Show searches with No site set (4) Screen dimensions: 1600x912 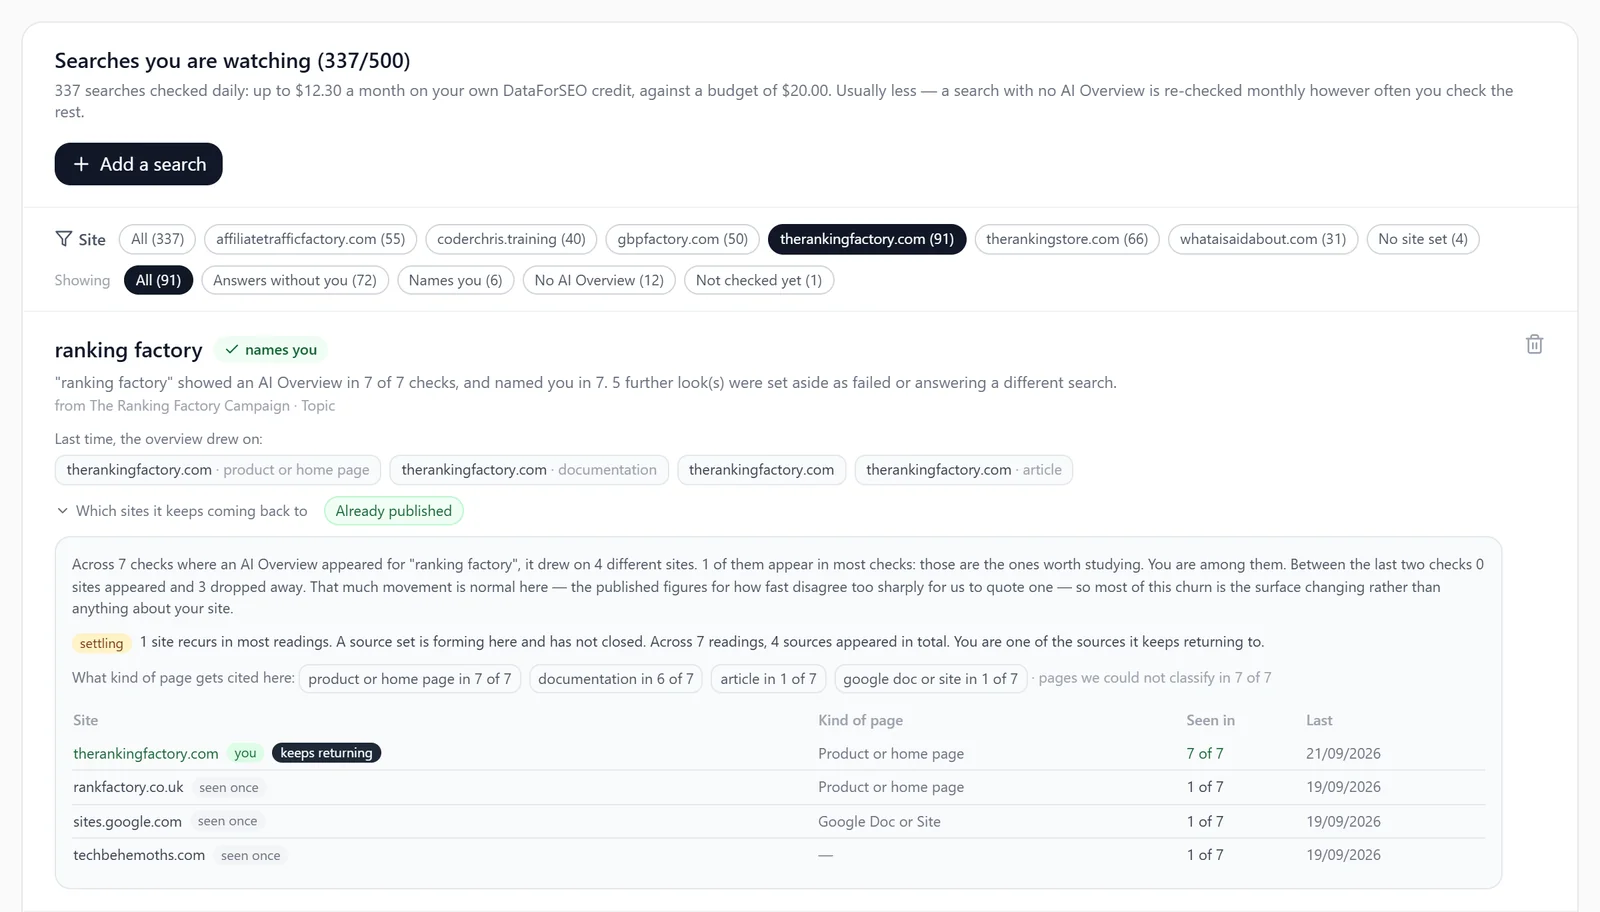coord(1423,239)
